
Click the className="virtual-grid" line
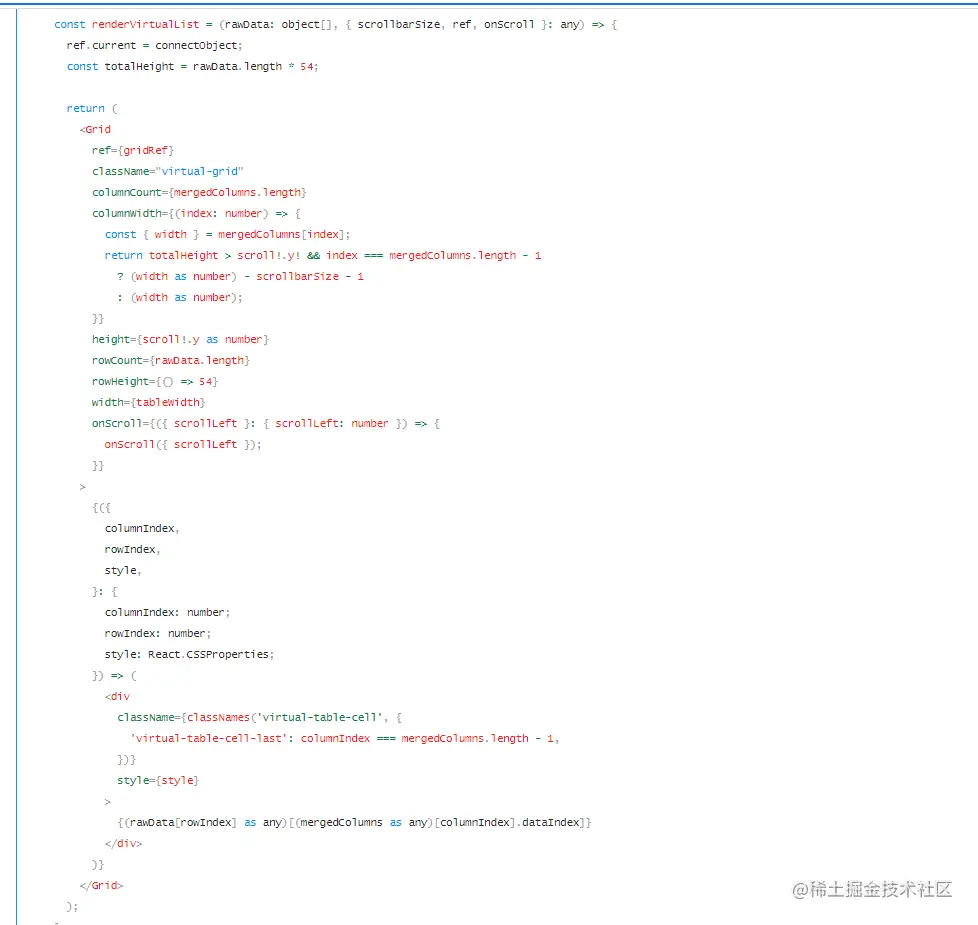point(168,171)
